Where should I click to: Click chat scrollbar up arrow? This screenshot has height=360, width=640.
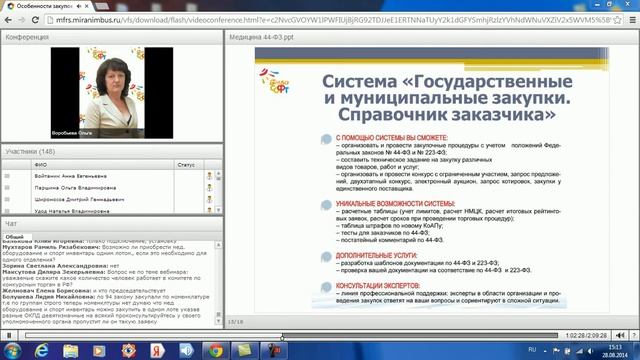tap(218, 244)
